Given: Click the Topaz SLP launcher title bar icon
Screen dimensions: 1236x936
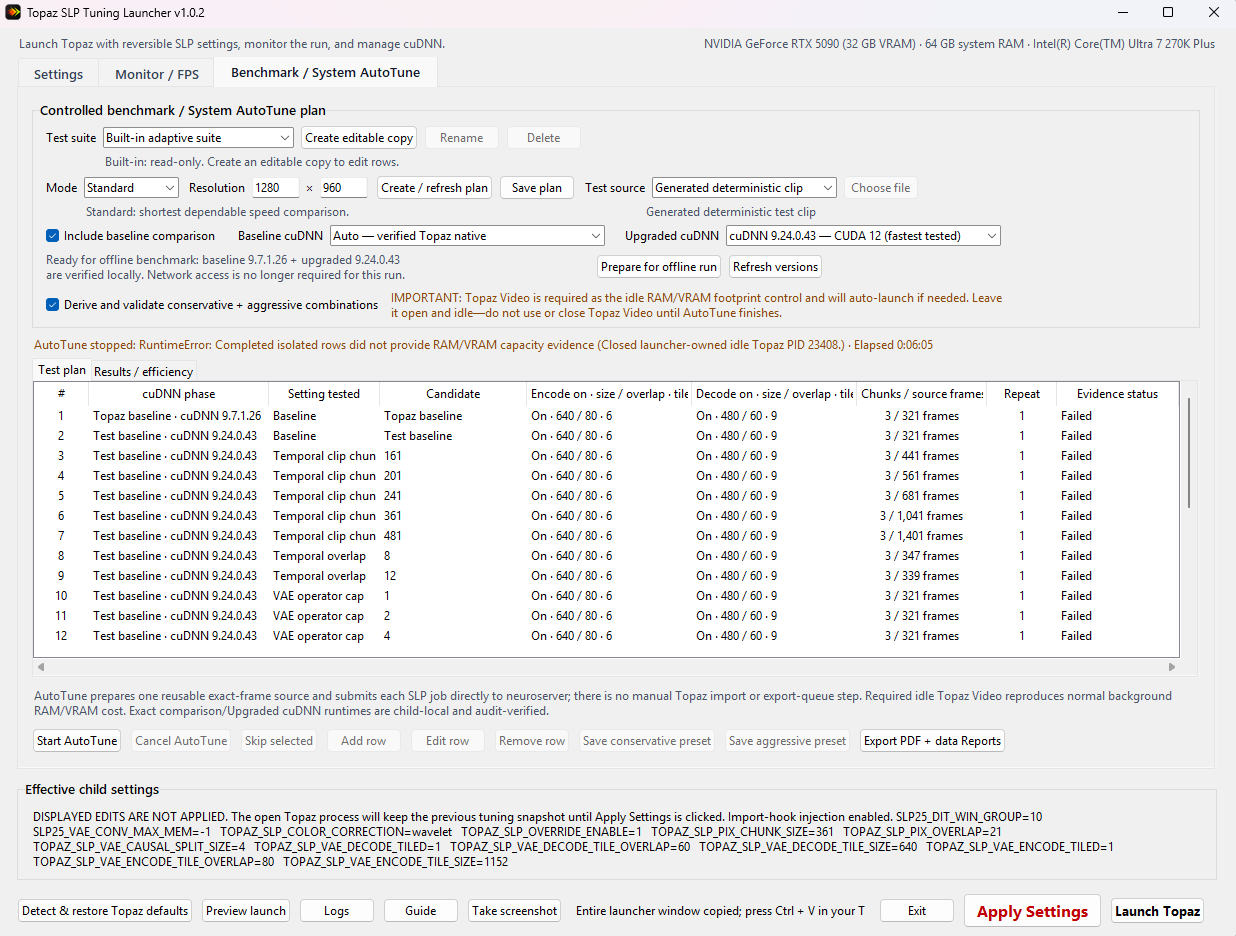Looking at the screenshot, I should [x=12, y=13].
